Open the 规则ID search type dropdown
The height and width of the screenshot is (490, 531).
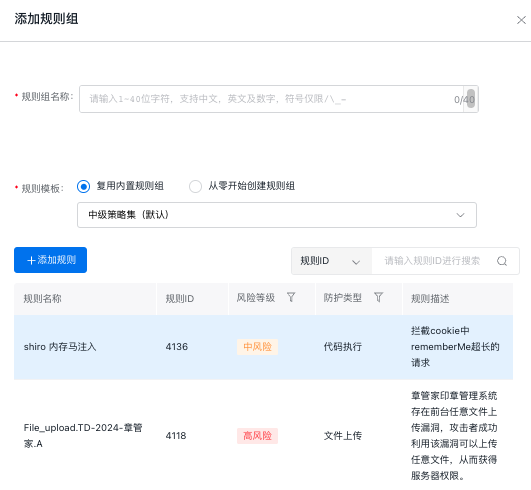coord(331,261)
